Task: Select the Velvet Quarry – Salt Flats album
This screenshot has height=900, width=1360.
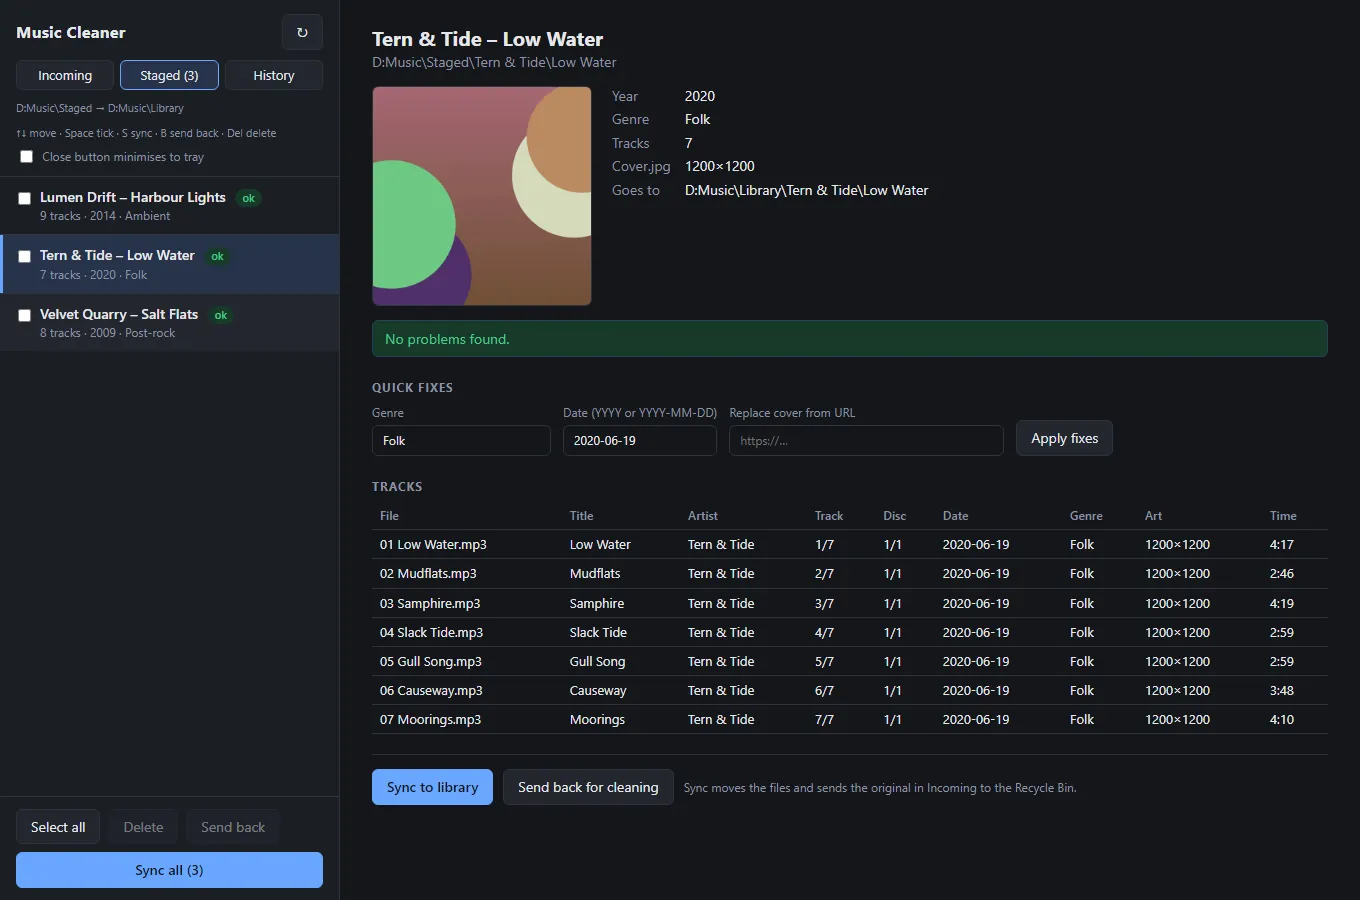Action: pyautogui.click(x=170, y=323)
